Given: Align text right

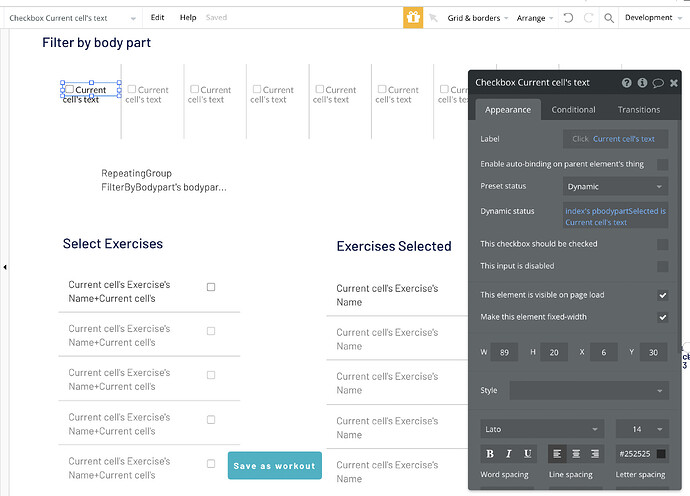Looking at the screenshot, I should [595, 454].
